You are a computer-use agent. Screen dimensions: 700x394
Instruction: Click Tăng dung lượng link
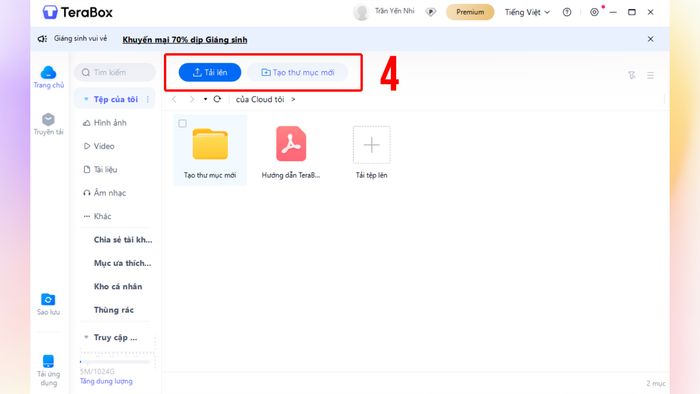106,381
